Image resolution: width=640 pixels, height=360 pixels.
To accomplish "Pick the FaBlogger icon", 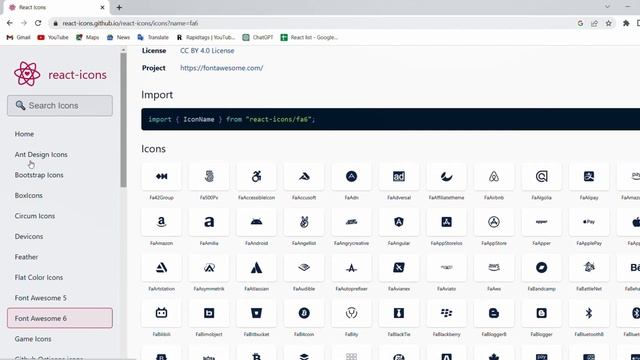I will click(542, 313).
